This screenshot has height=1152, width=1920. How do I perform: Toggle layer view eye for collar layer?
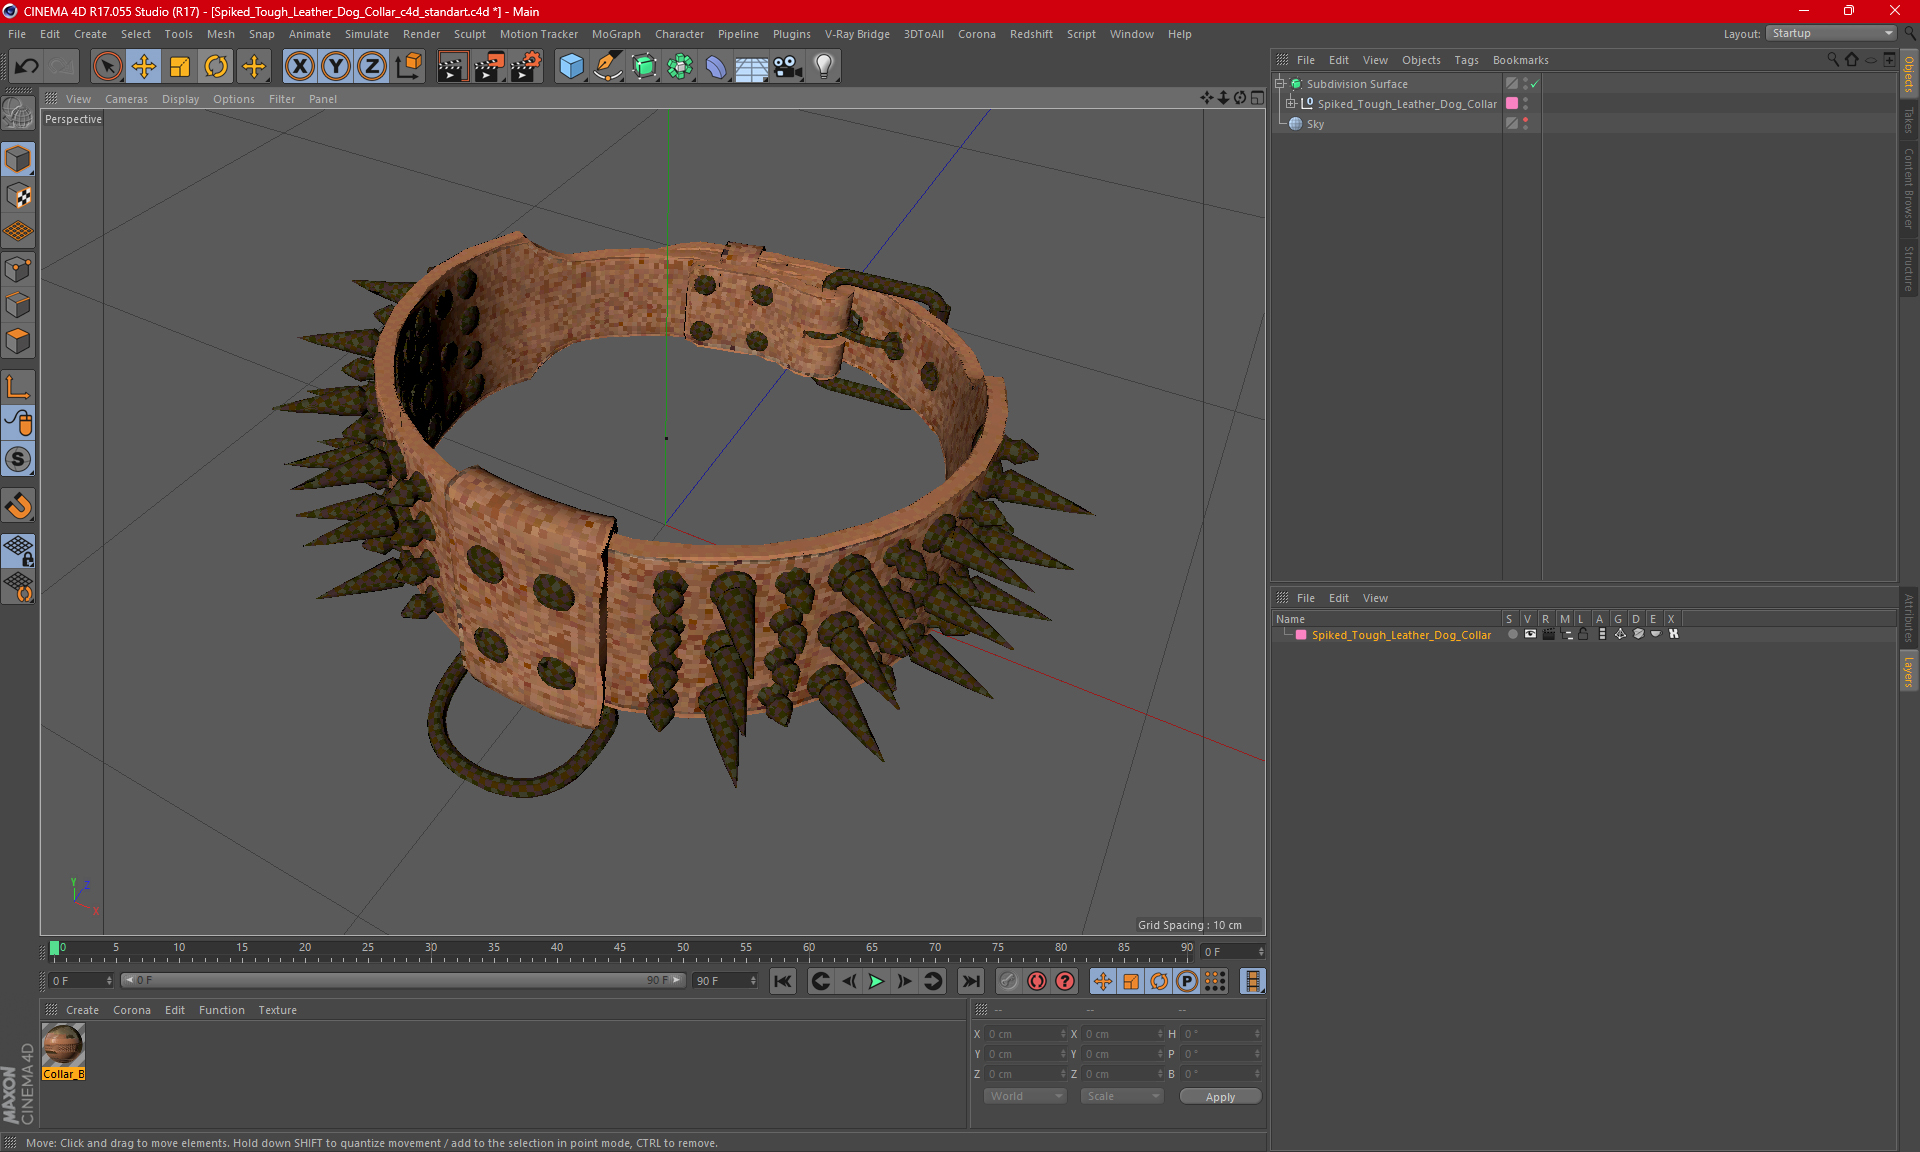pyautogui.click(x=1530, y=634)
